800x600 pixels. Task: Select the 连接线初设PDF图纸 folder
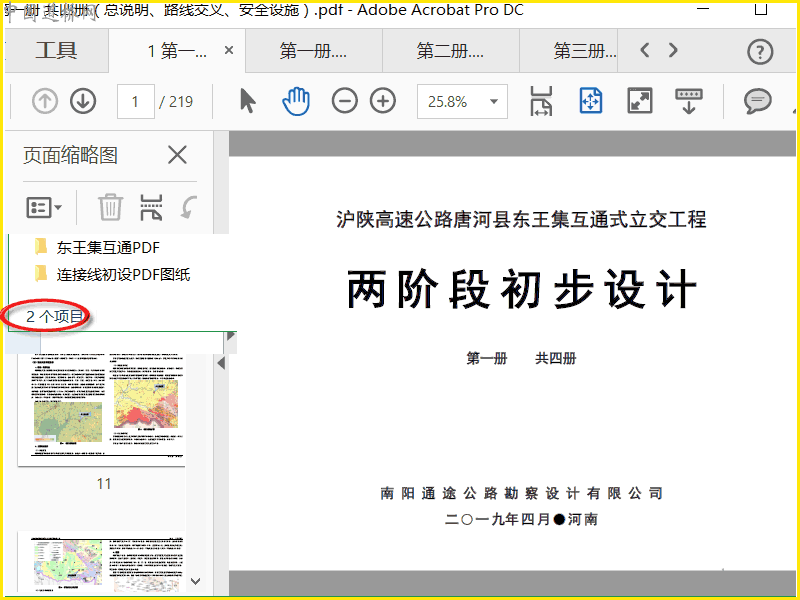tap(112, 274)
